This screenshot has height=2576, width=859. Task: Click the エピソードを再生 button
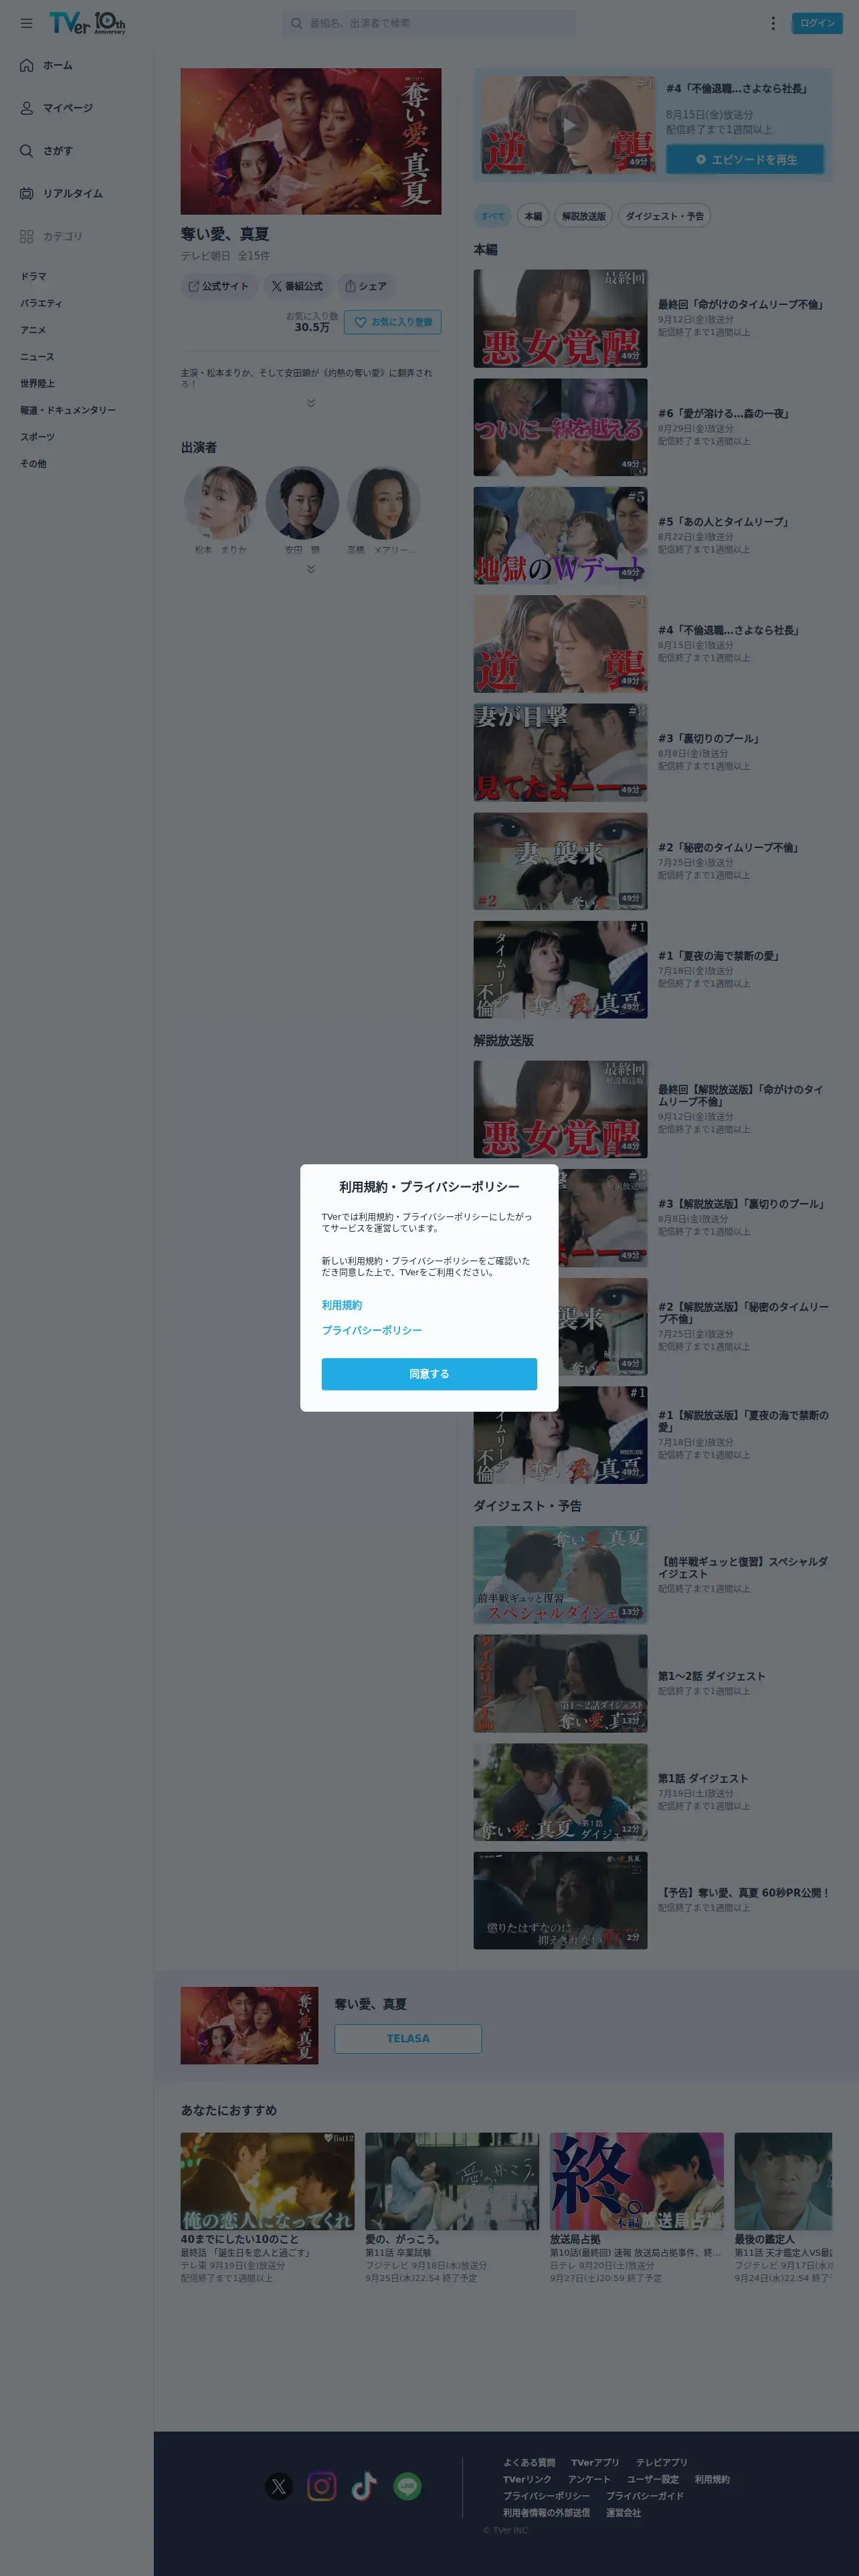[745, 159]
